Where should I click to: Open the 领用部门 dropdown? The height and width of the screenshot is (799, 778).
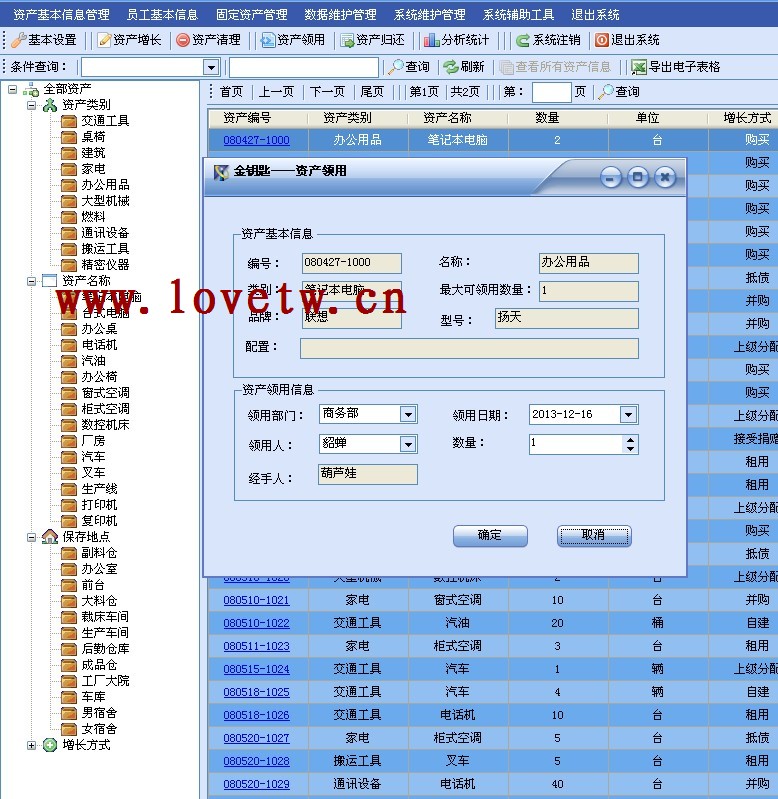pyautogui.click(x=408, y=415)
